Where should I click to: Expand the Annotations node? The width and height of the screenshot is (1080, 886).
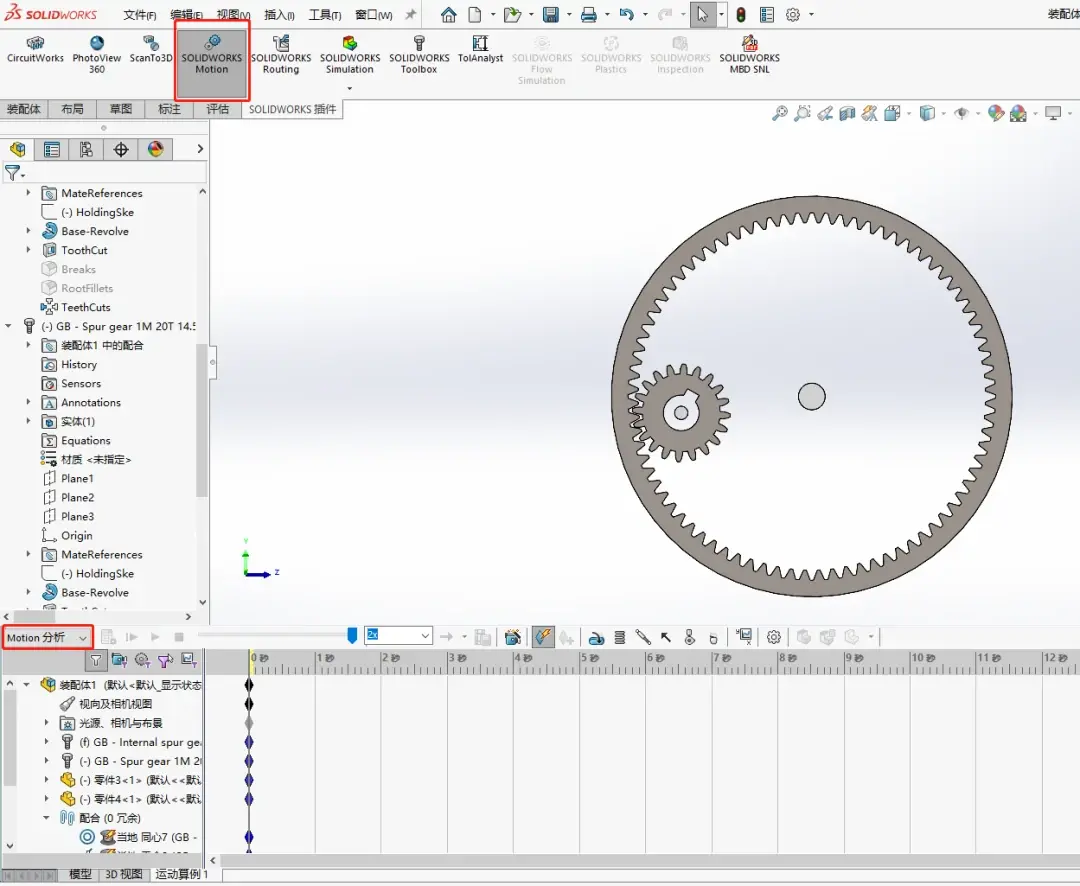28,402
